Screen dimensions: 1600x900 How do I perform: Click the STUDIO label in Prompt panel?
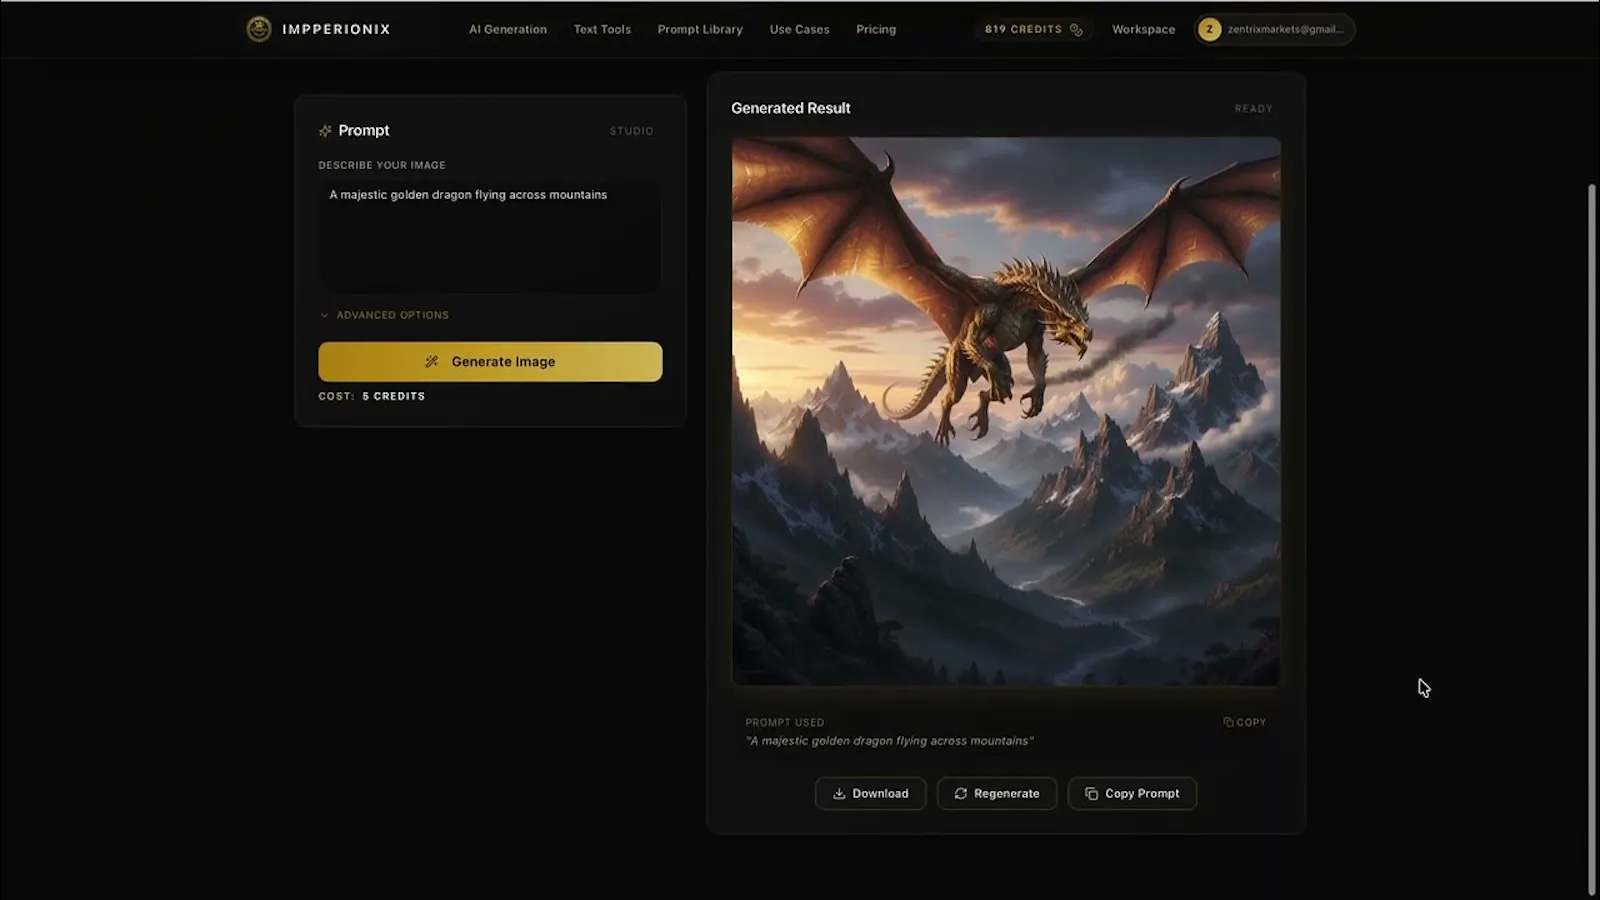(632, 131)
